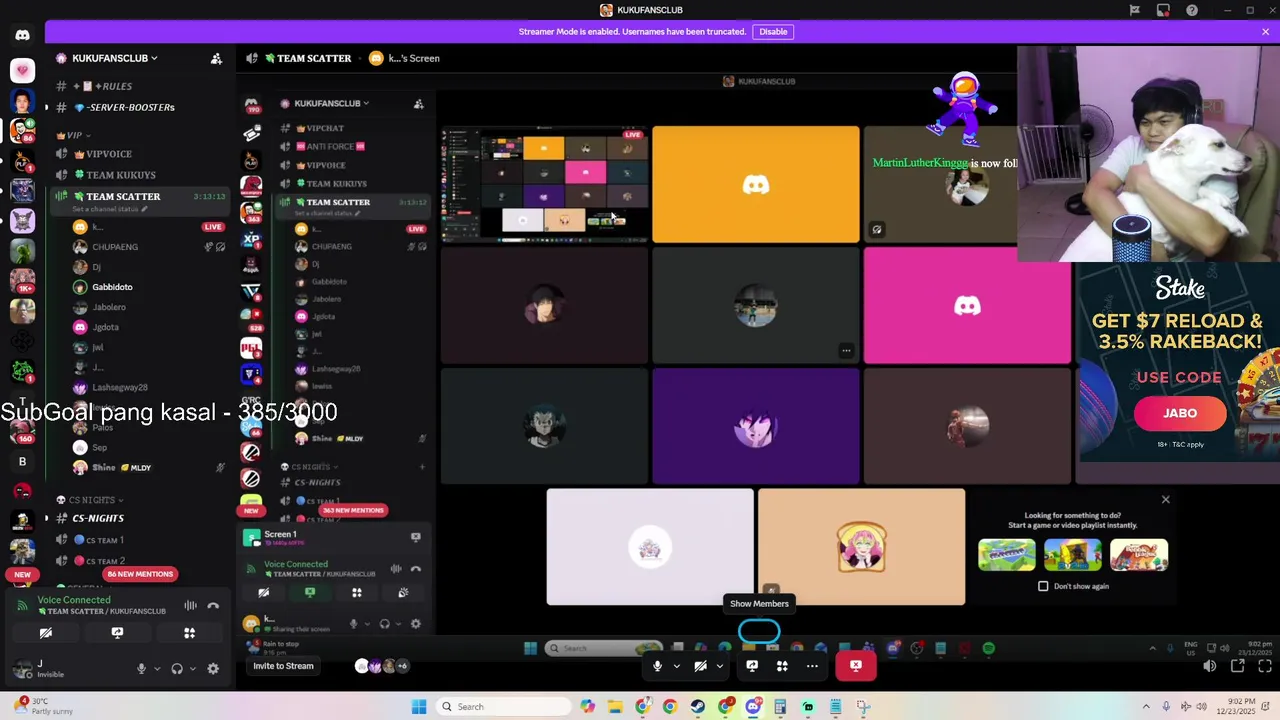1280x720 pixels.
Task: Toggle screen share in the left voice panel
Action: pyautogui.click(x=117, y=633)
